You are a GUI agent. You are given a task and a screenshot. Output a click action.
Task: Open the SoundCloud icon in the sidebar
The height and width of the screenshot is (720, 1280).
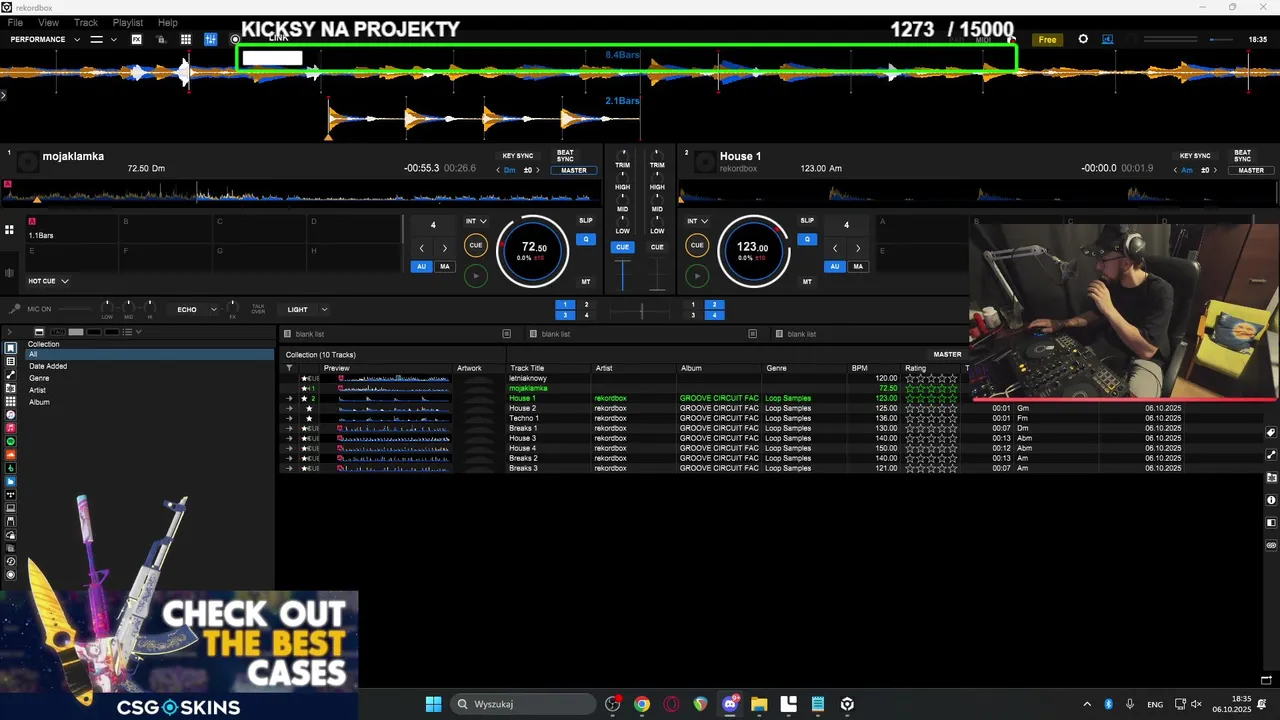click(11, 455)
